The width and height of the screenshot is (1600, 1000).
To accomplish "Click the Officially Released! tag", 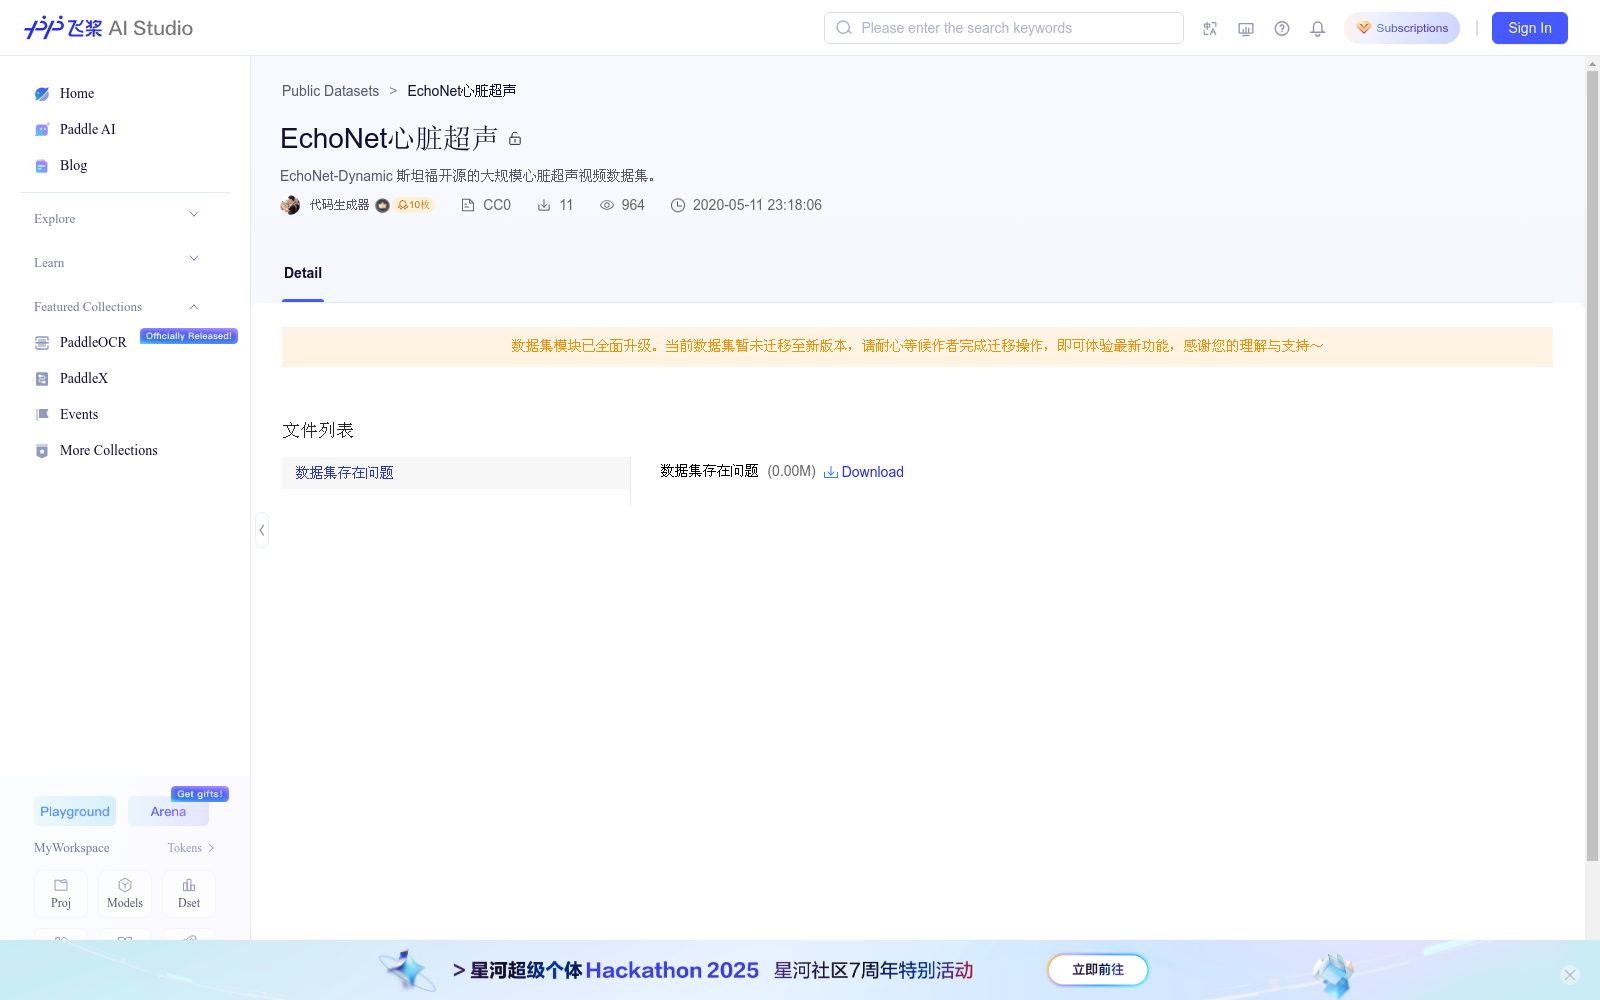I will (x=189, y=336).
